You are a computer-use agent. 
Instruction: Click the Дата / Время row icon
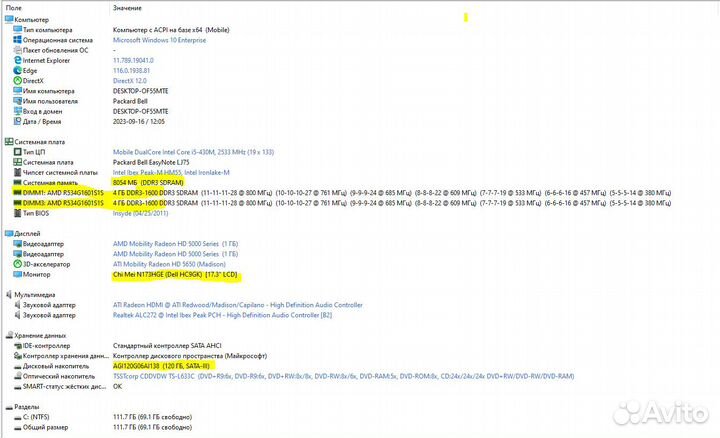click(x=16, y=122)
